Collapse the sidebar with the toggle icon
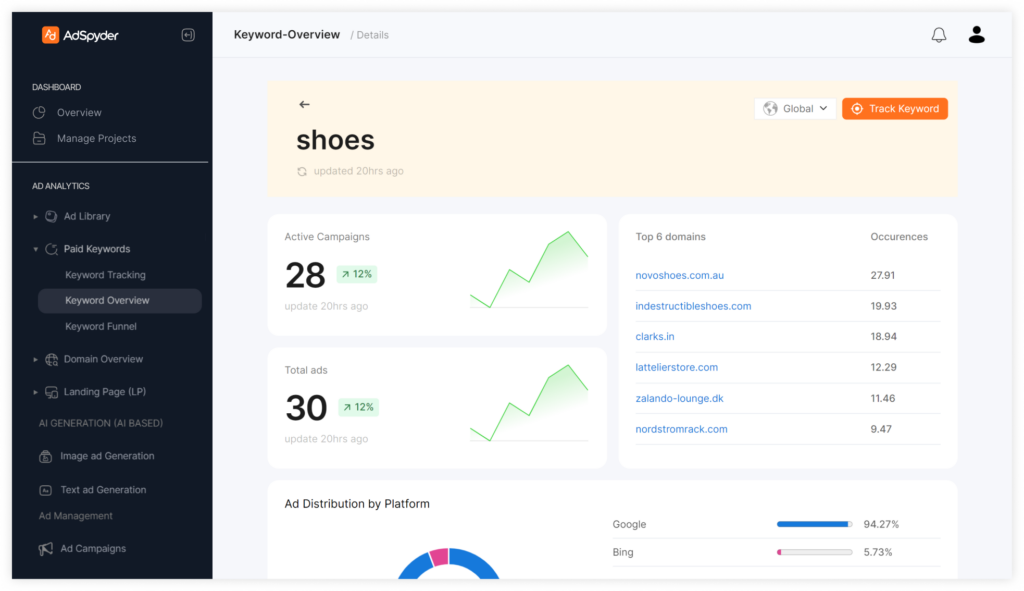Viewport: 1024px width, 591px height. coord(188,35)
